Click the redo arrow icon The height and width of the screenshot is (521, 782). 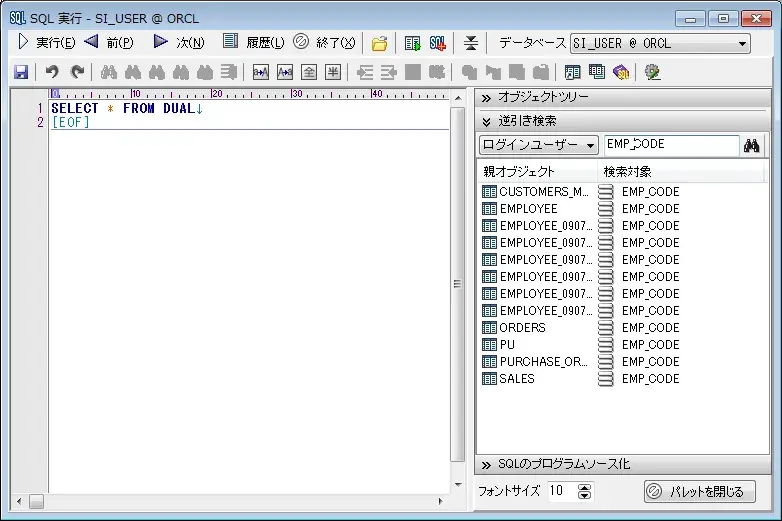point(77,72)
